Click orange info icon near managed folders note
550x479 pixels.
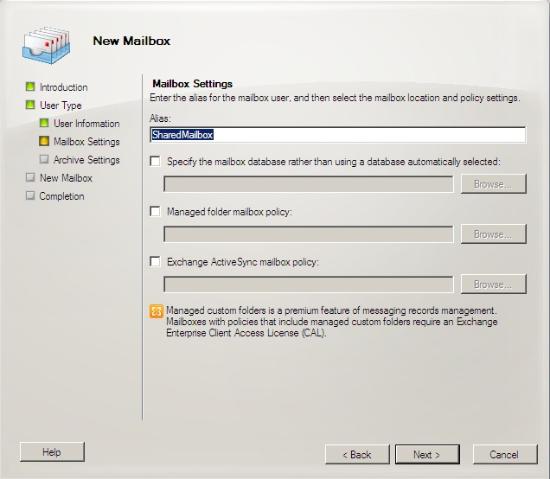click(156, 311)
